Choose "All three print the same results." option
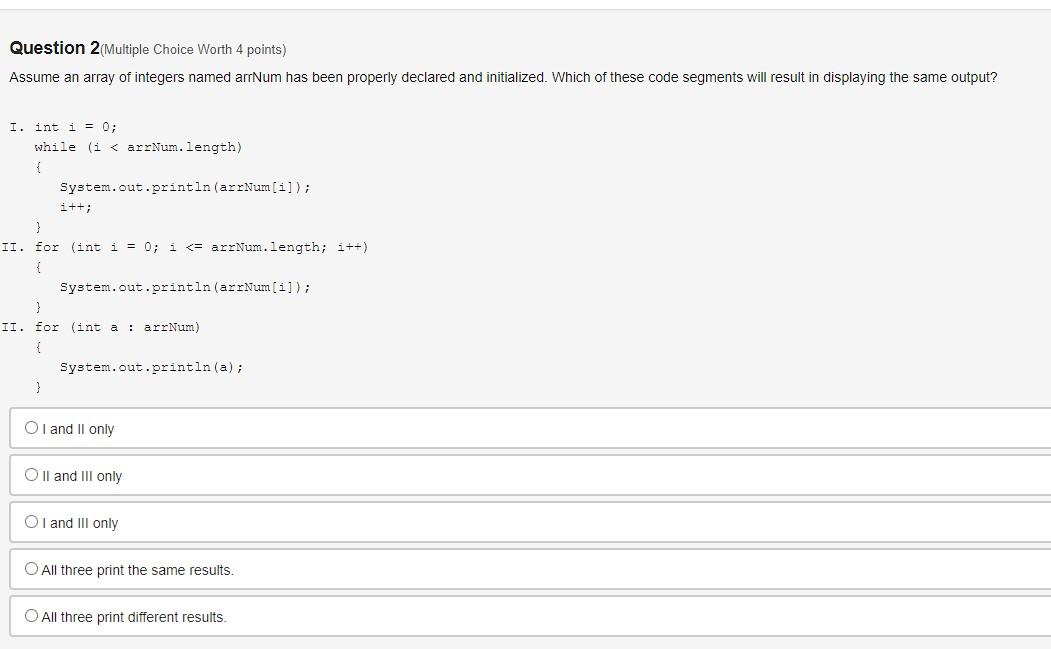 [x=32, y=567]
